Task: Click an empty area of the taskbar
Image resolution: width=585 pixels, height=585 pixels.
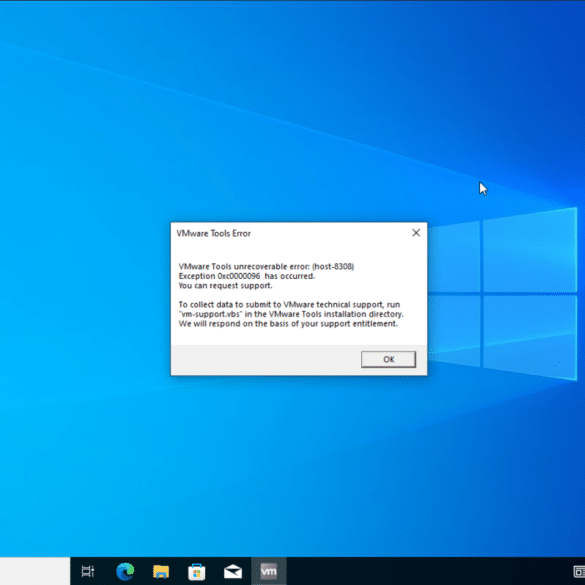Action: pos(429,571)
